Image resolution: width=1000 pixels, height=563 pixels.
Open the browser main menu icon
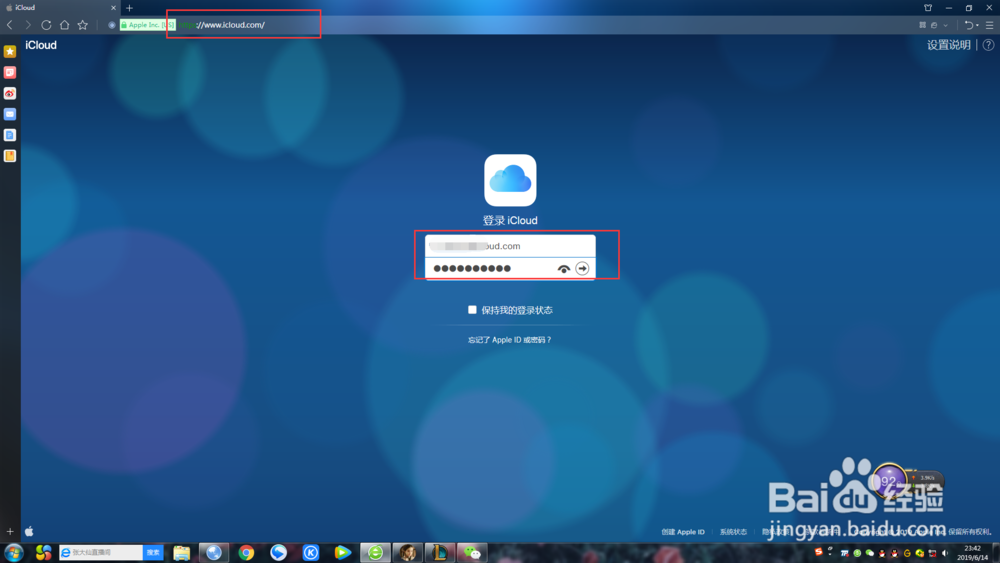989,25
